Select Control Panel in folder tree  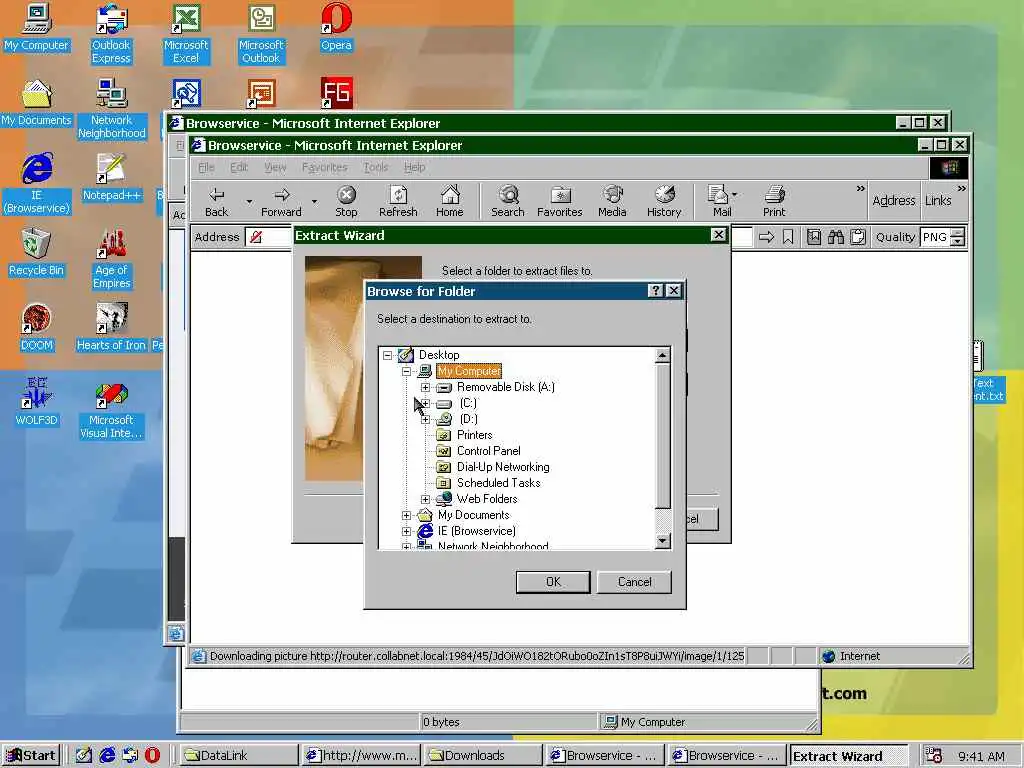coord(488,451)
